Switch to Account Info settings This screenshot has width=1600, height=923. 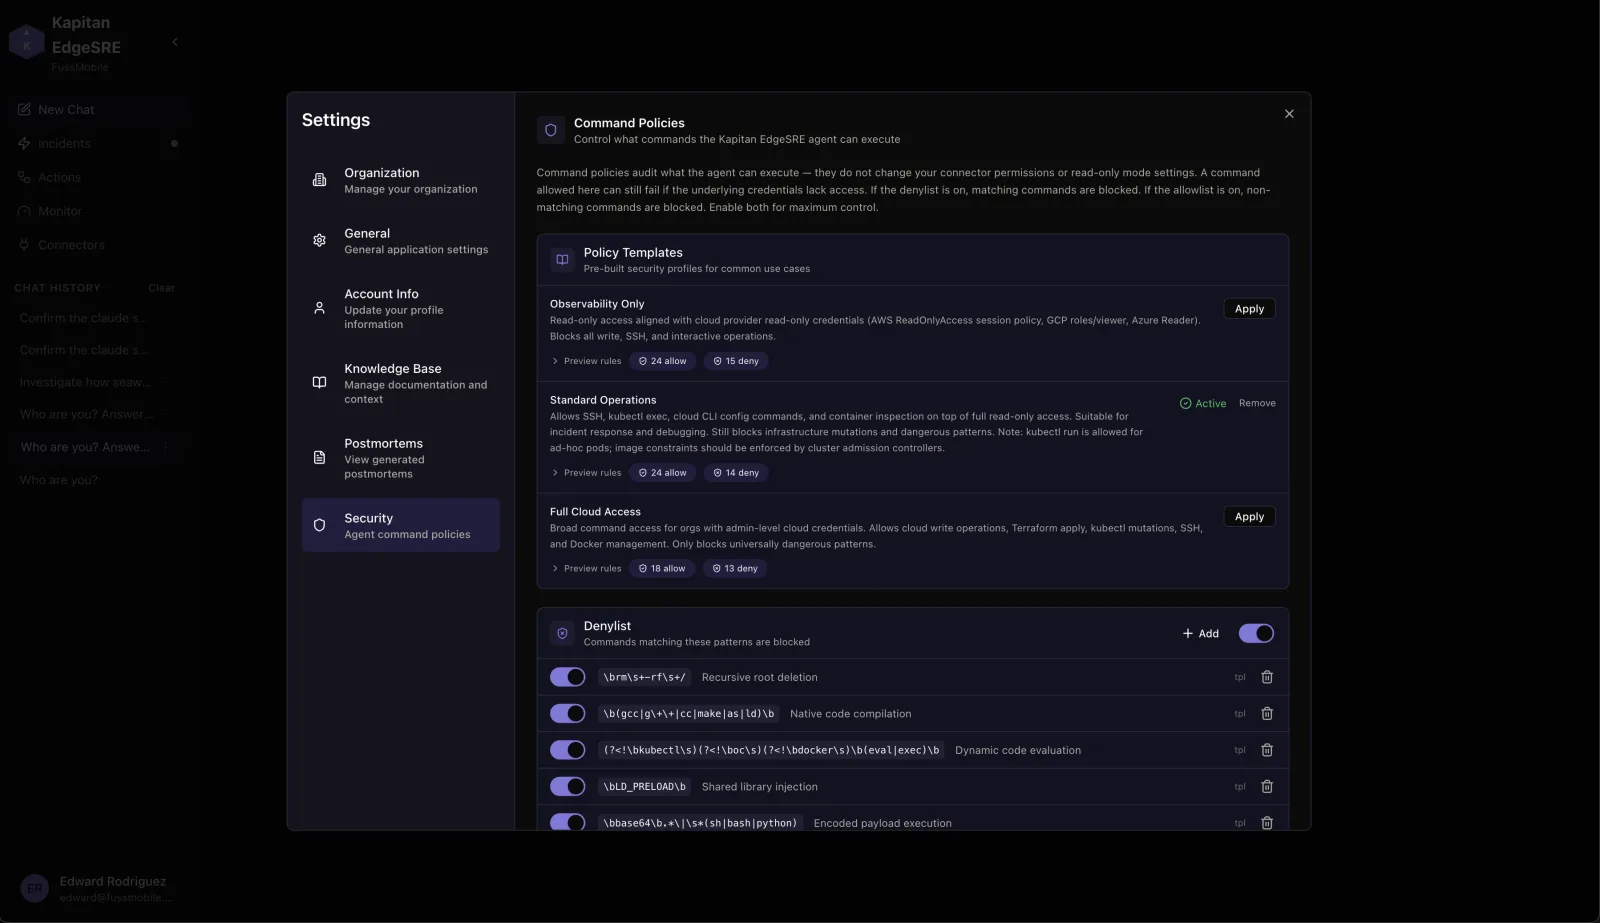[401, 308]
